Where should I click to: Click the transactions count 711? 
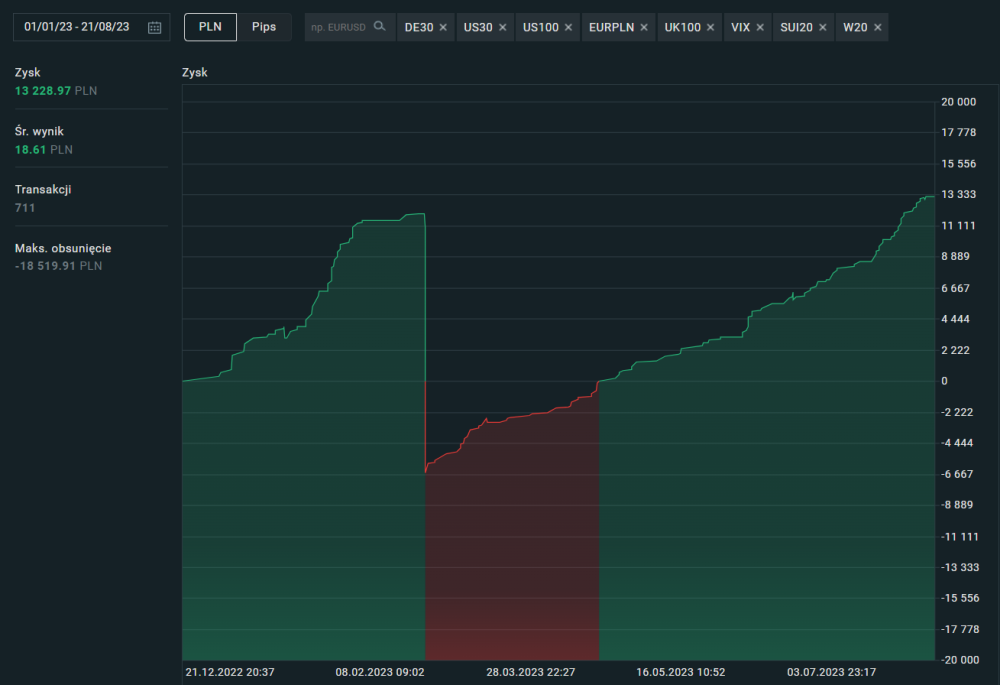coord(25,208)
